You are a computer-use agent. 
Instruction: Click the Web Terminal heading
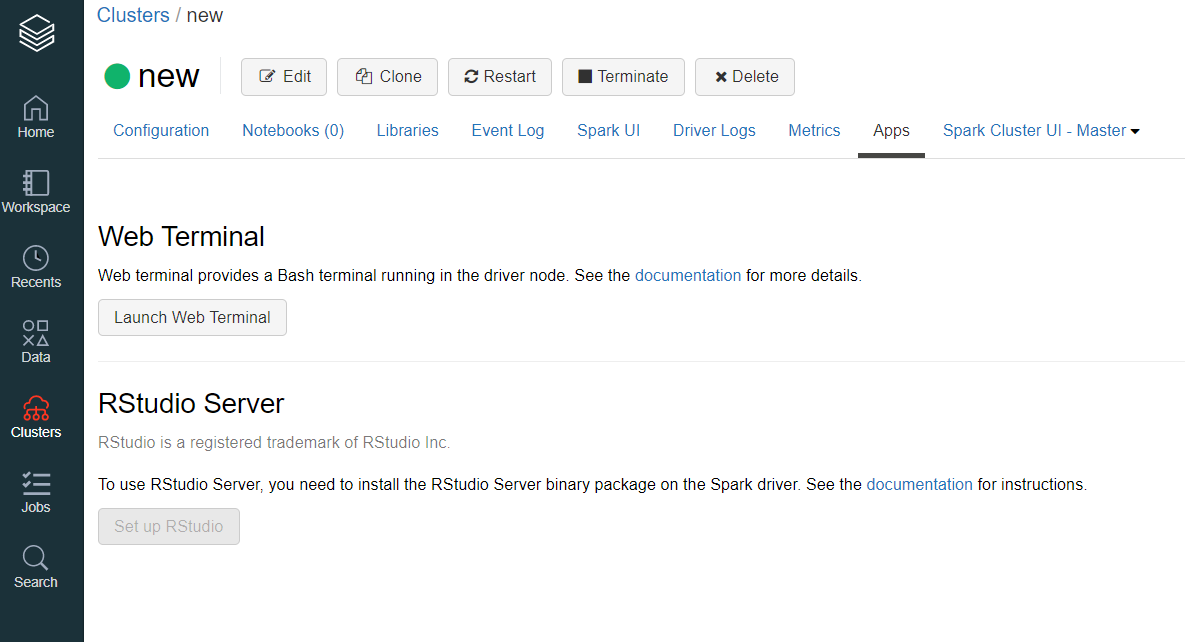181,237
